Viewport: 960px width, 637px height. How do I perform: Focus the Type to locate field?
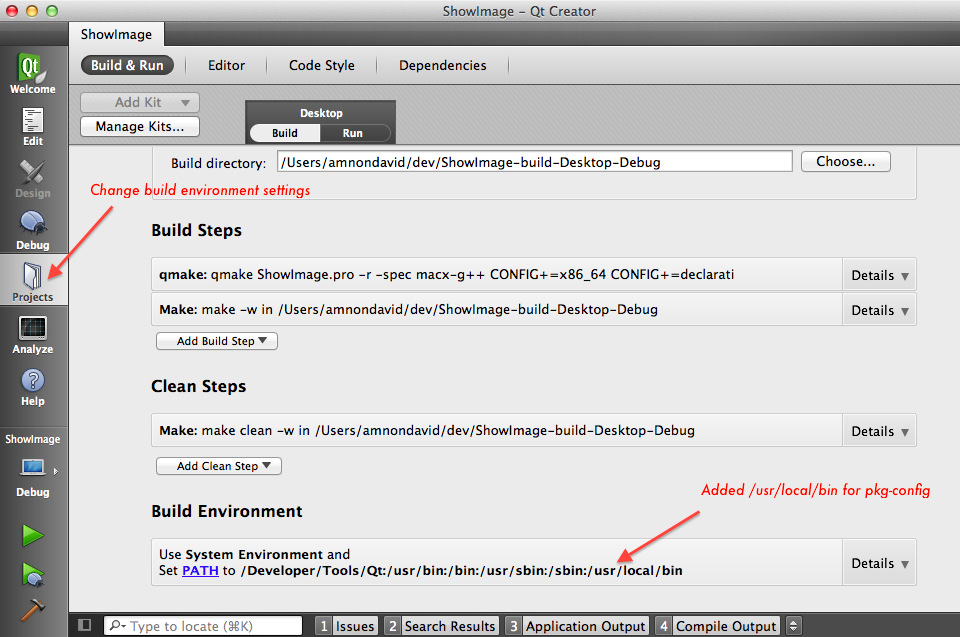(204, 626)
